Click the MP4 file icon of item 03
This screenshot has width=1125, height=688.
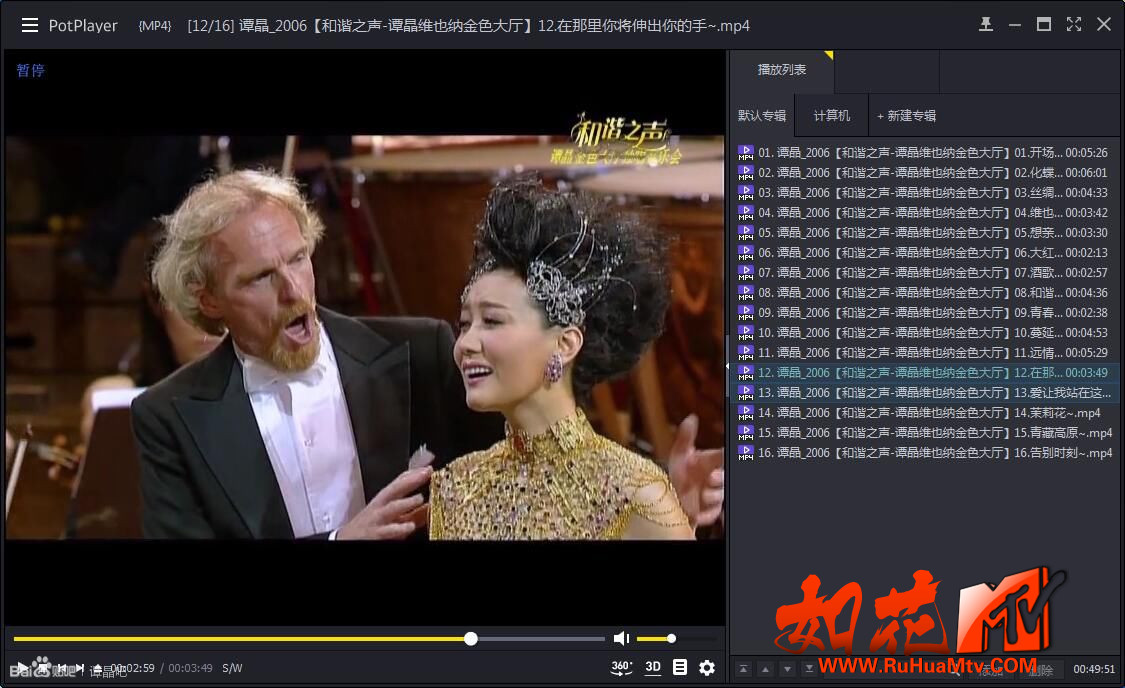pyautogui.click(x=745, y=193)
